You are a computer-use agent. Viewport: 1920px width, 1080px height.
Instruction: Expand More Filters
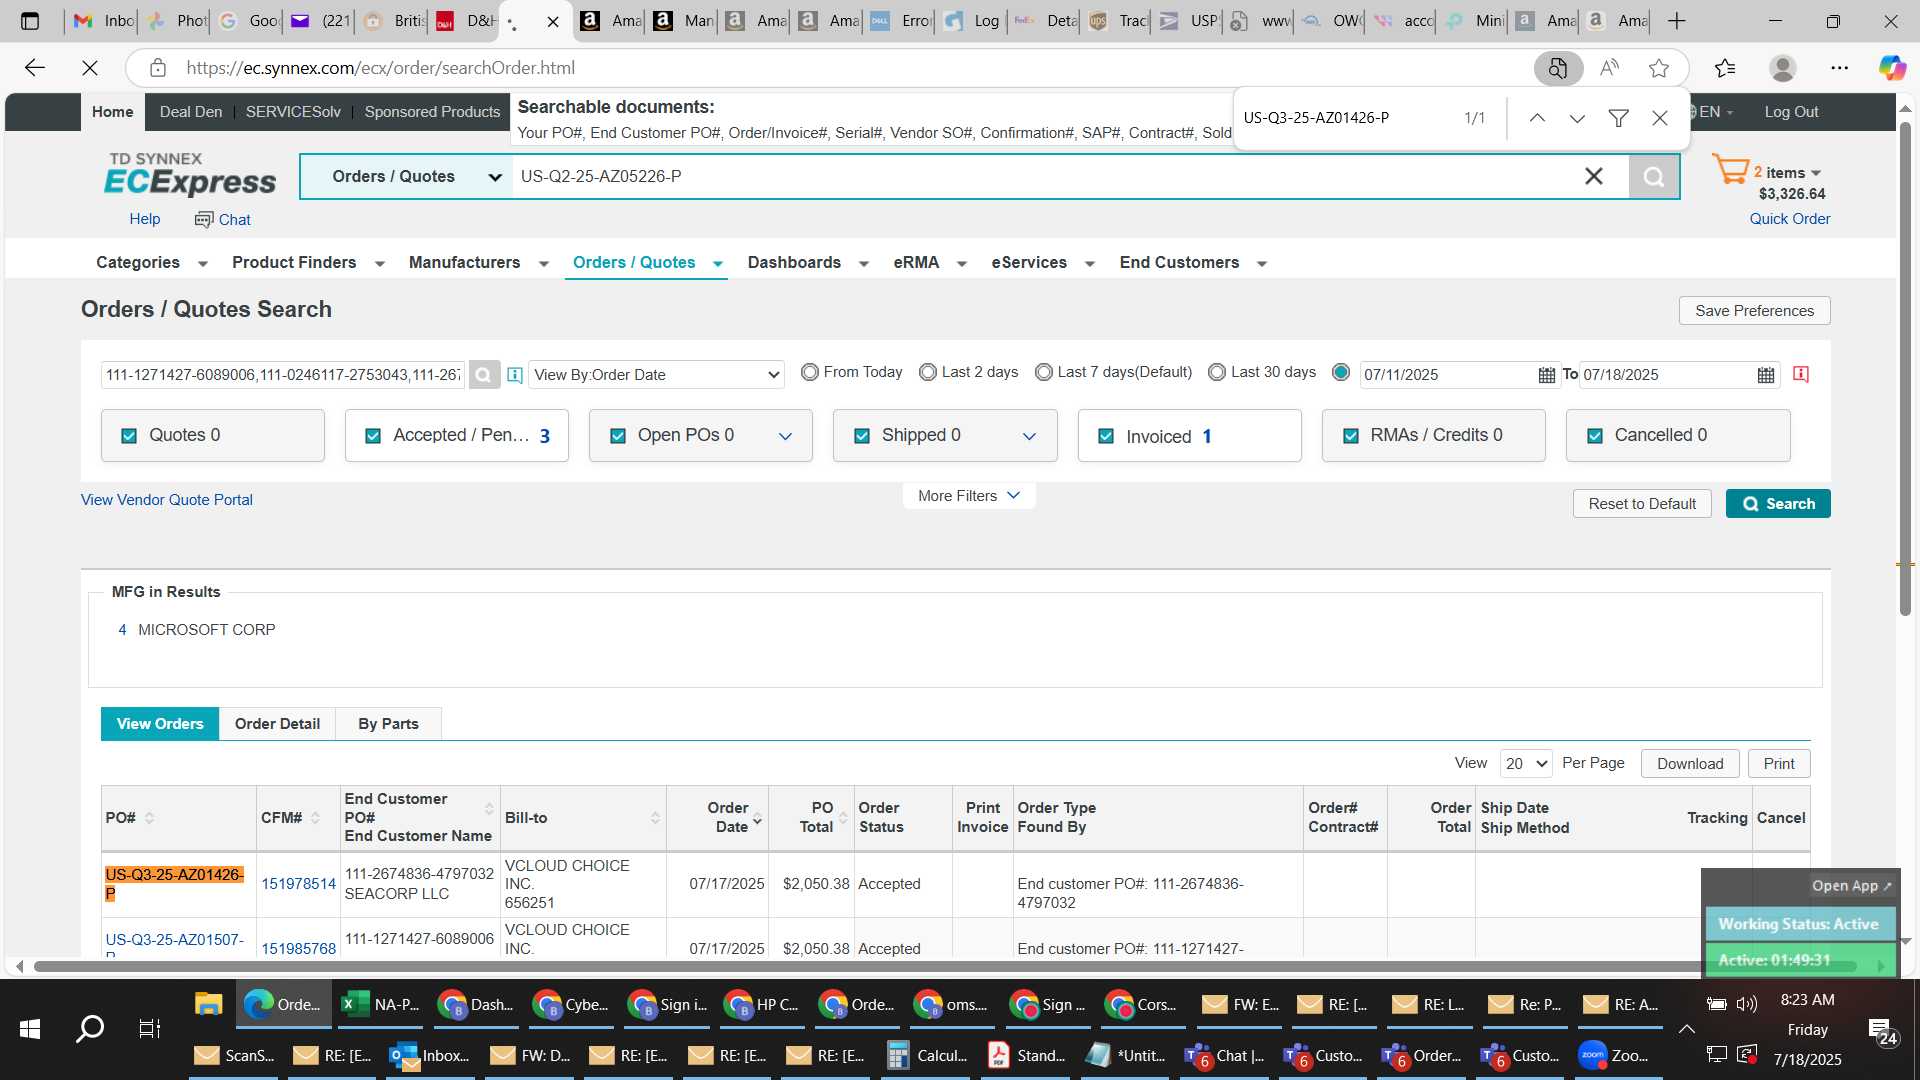tap(968, 496)
